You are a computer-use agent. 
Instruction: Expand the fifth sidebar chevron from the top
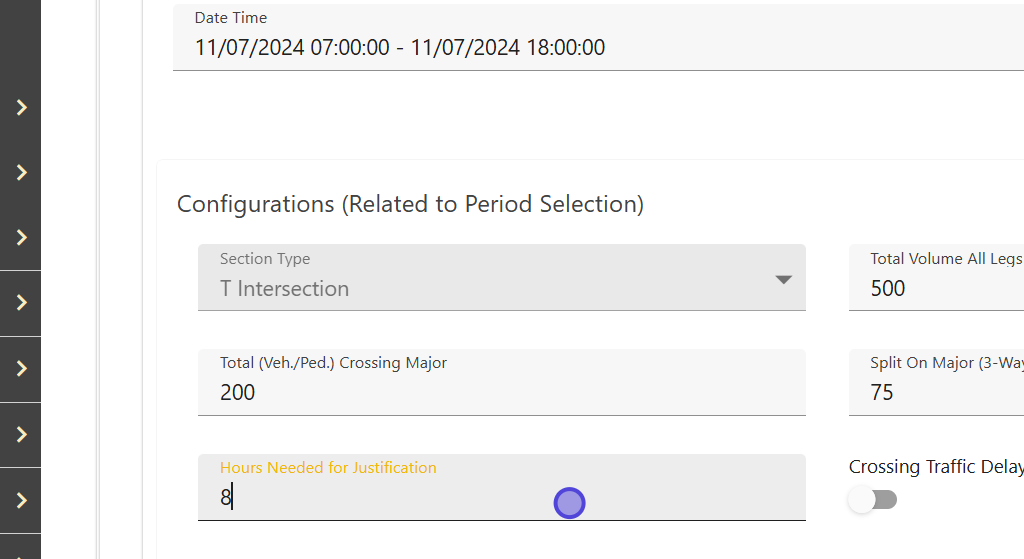pyautogui.click(x=21, y=369)
